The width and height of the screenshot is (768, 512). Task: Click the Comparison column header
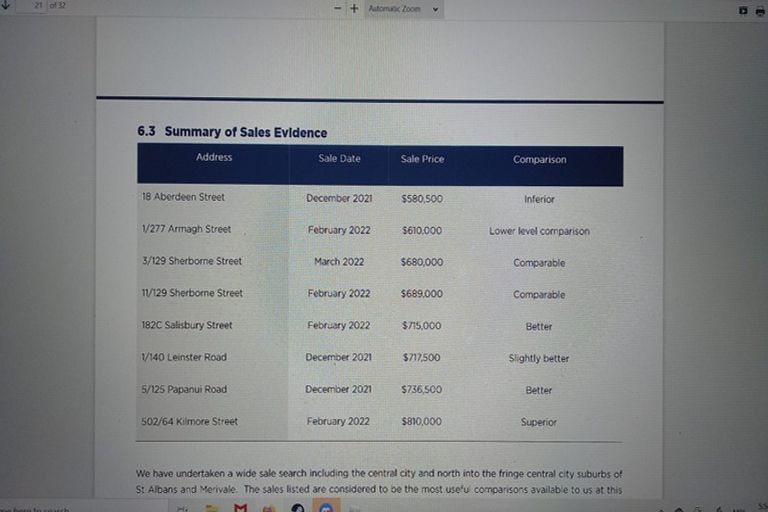click(x=539, y=160)
